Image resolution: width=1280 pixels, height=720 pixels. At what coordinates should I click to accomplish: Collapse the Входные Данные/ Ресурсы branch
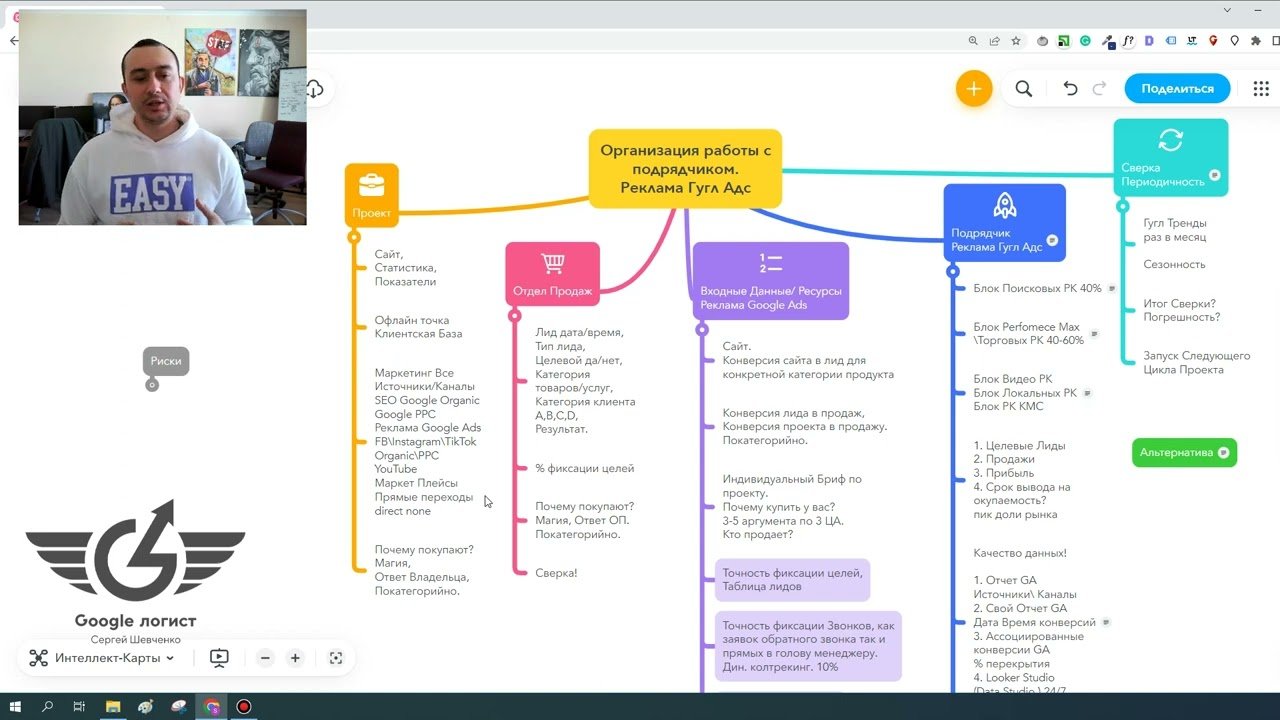pos(702,329)
